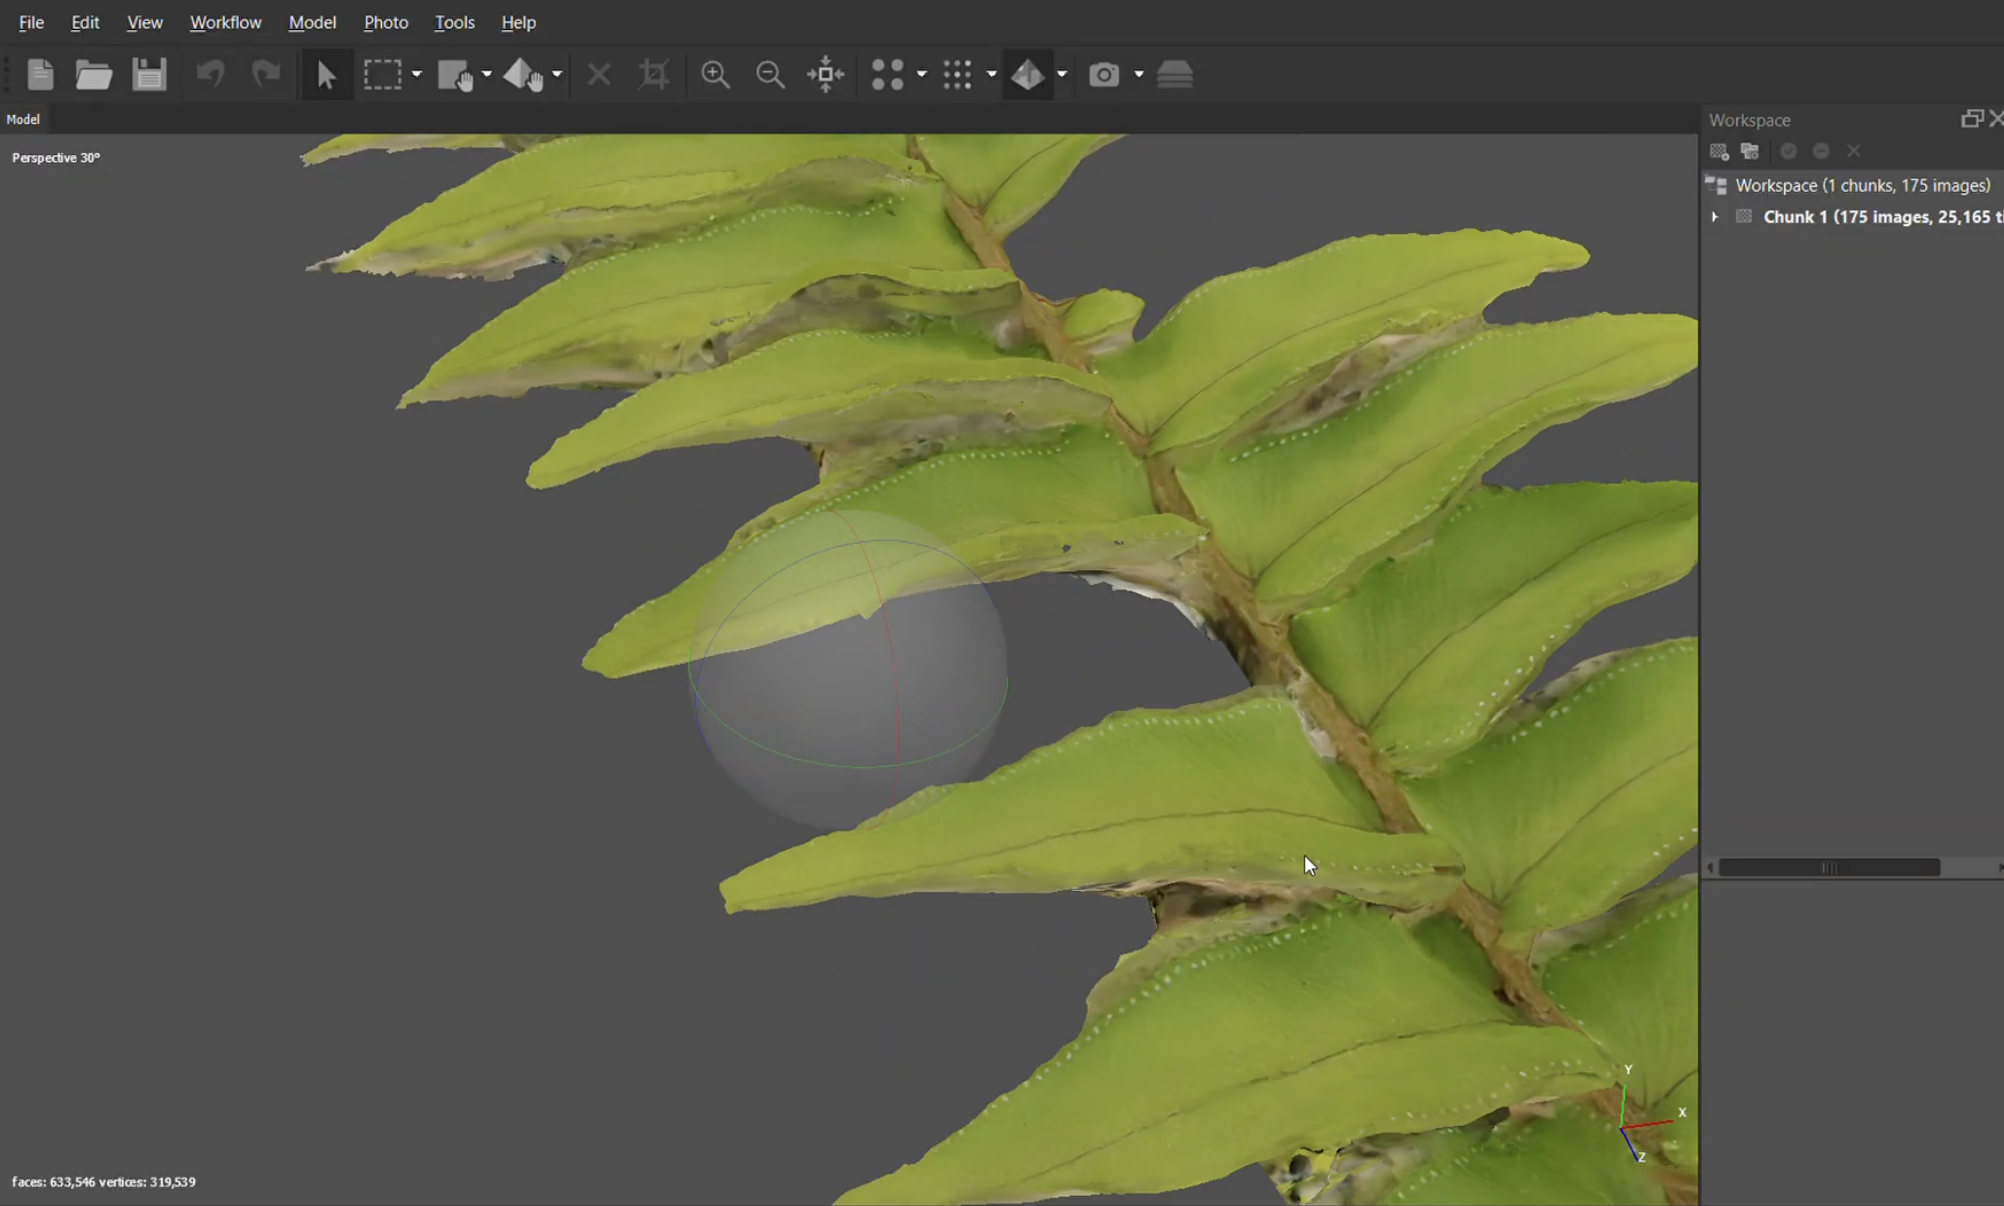The height and width of the screenshot is (1206, 2004).
Task: Toggle the dense cloud view button
Action: point(957,75)
